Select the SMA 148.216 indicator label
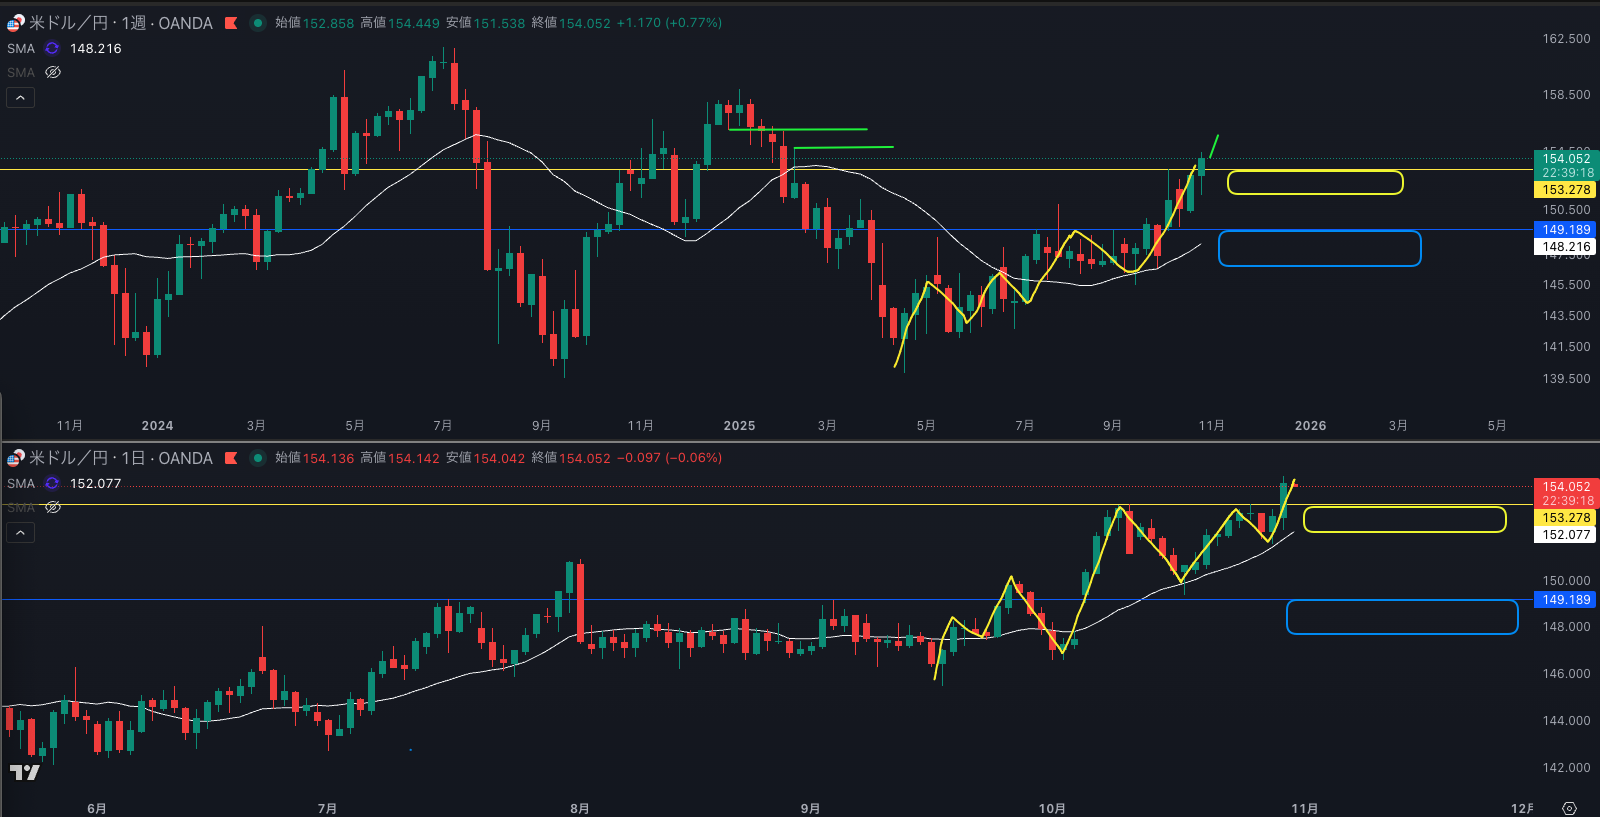Screen dimensions: 1600x817 click(x=21, y=48)
